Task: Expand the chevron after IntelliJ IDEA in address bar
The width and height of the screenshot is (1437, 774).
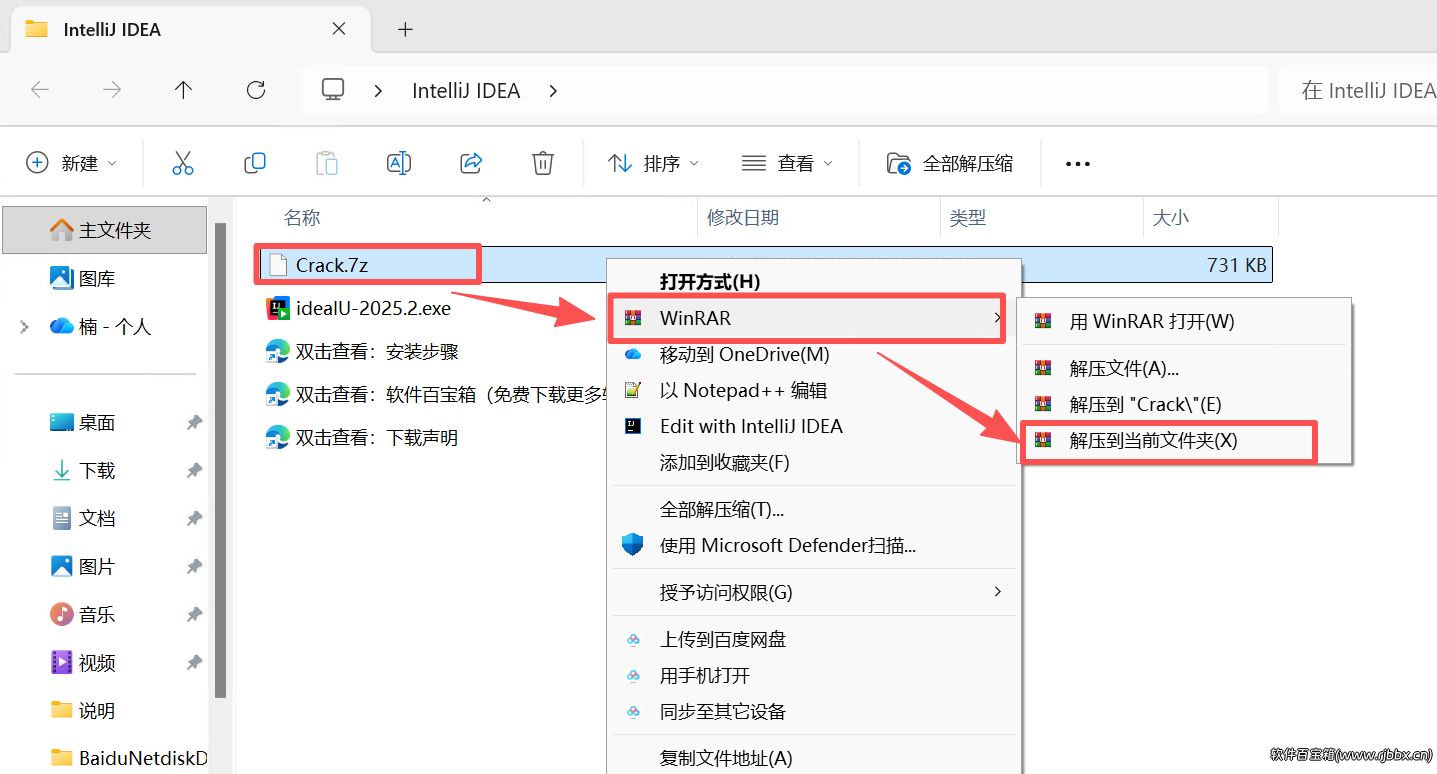Action: tap(553, 91)
